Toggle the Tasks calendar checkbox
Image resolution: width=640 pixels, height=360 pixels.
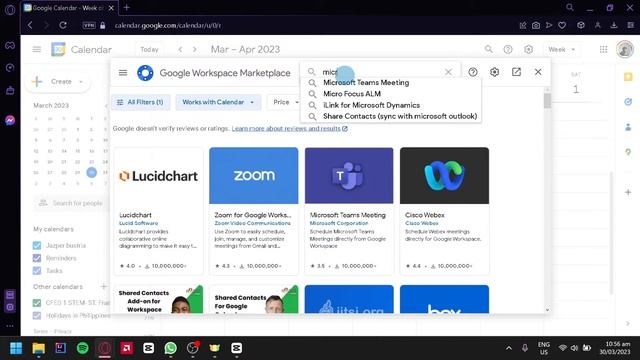point(37,271)
